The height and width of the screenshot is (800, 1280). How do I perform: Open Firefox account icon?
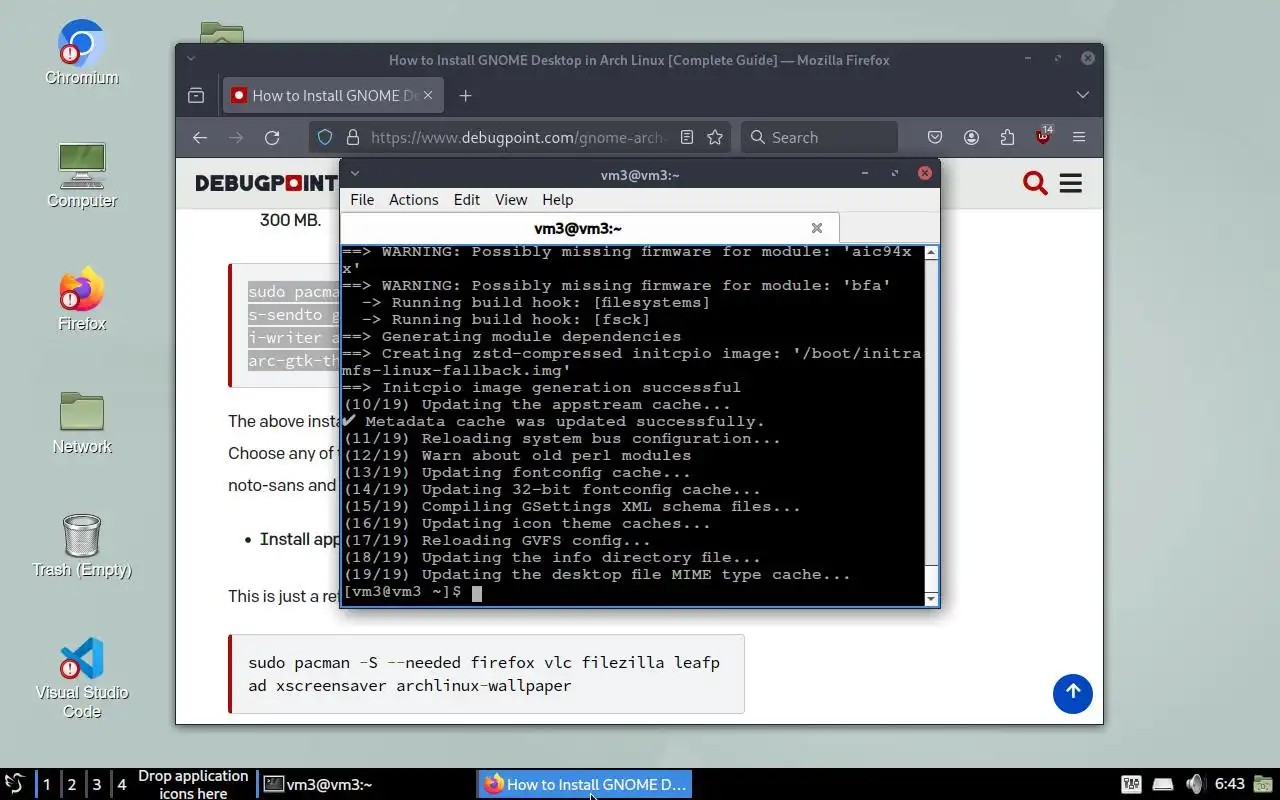pos(971,138)
